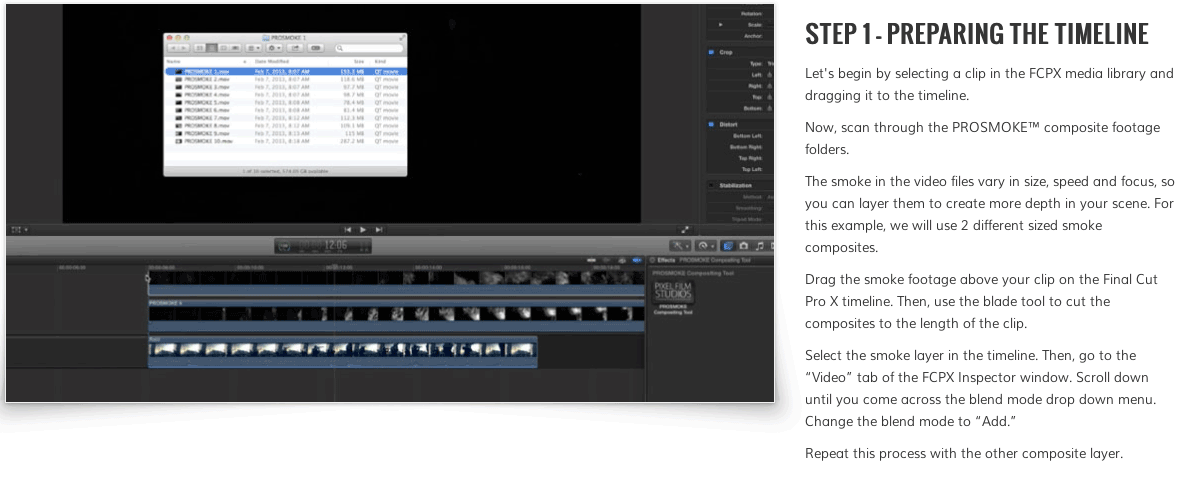Expand the Scale disclosure triangle
This screenshot has width=1192, height=477.
pyautogui.click(x=721, y=25)
